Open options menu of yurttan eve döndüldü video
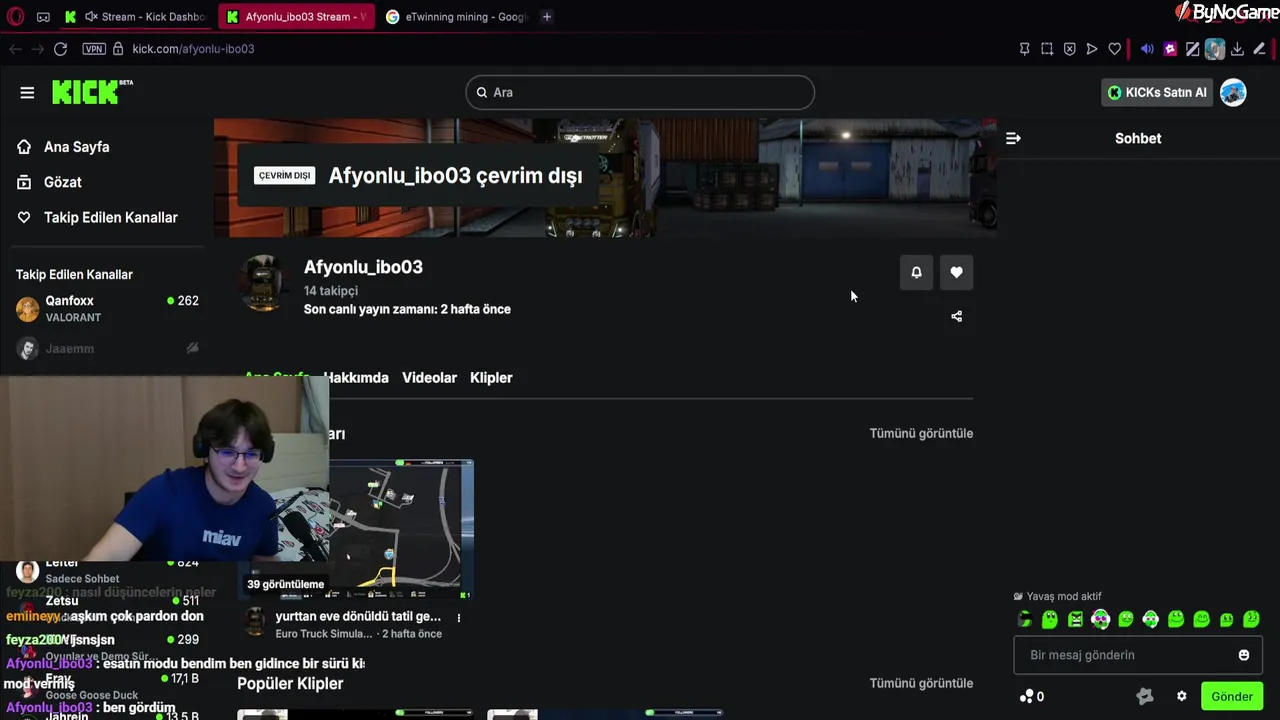 (x=459, y=618)
